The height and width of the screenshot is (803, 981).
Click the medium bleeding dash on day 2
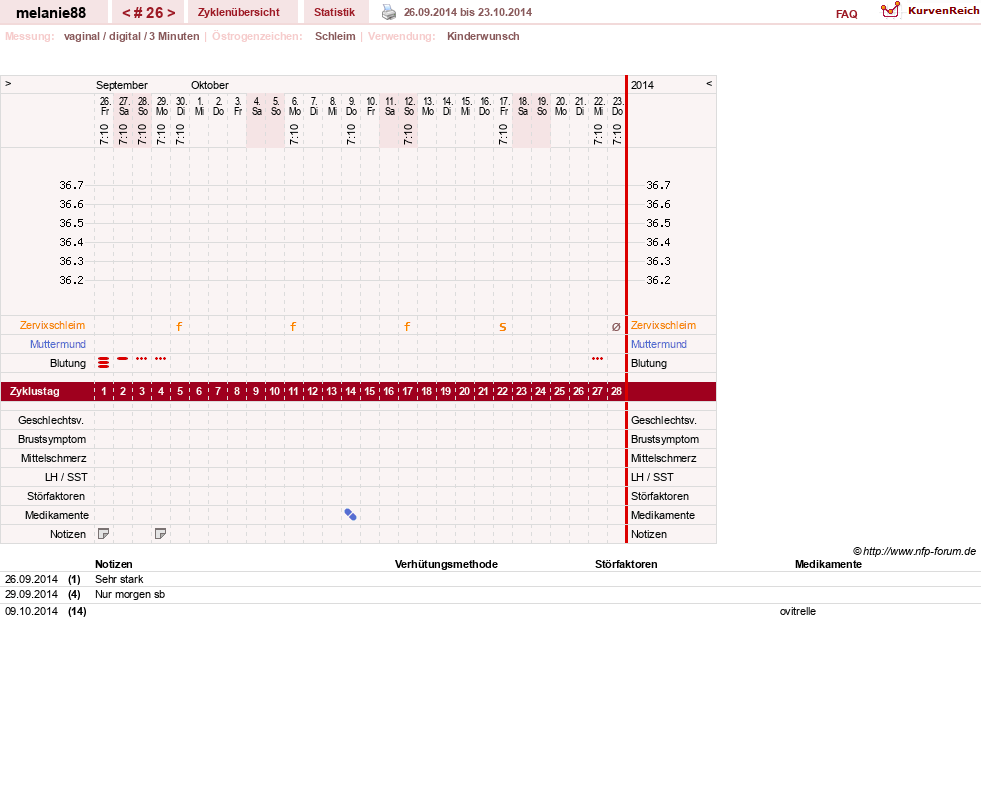[x=123, y=359]
